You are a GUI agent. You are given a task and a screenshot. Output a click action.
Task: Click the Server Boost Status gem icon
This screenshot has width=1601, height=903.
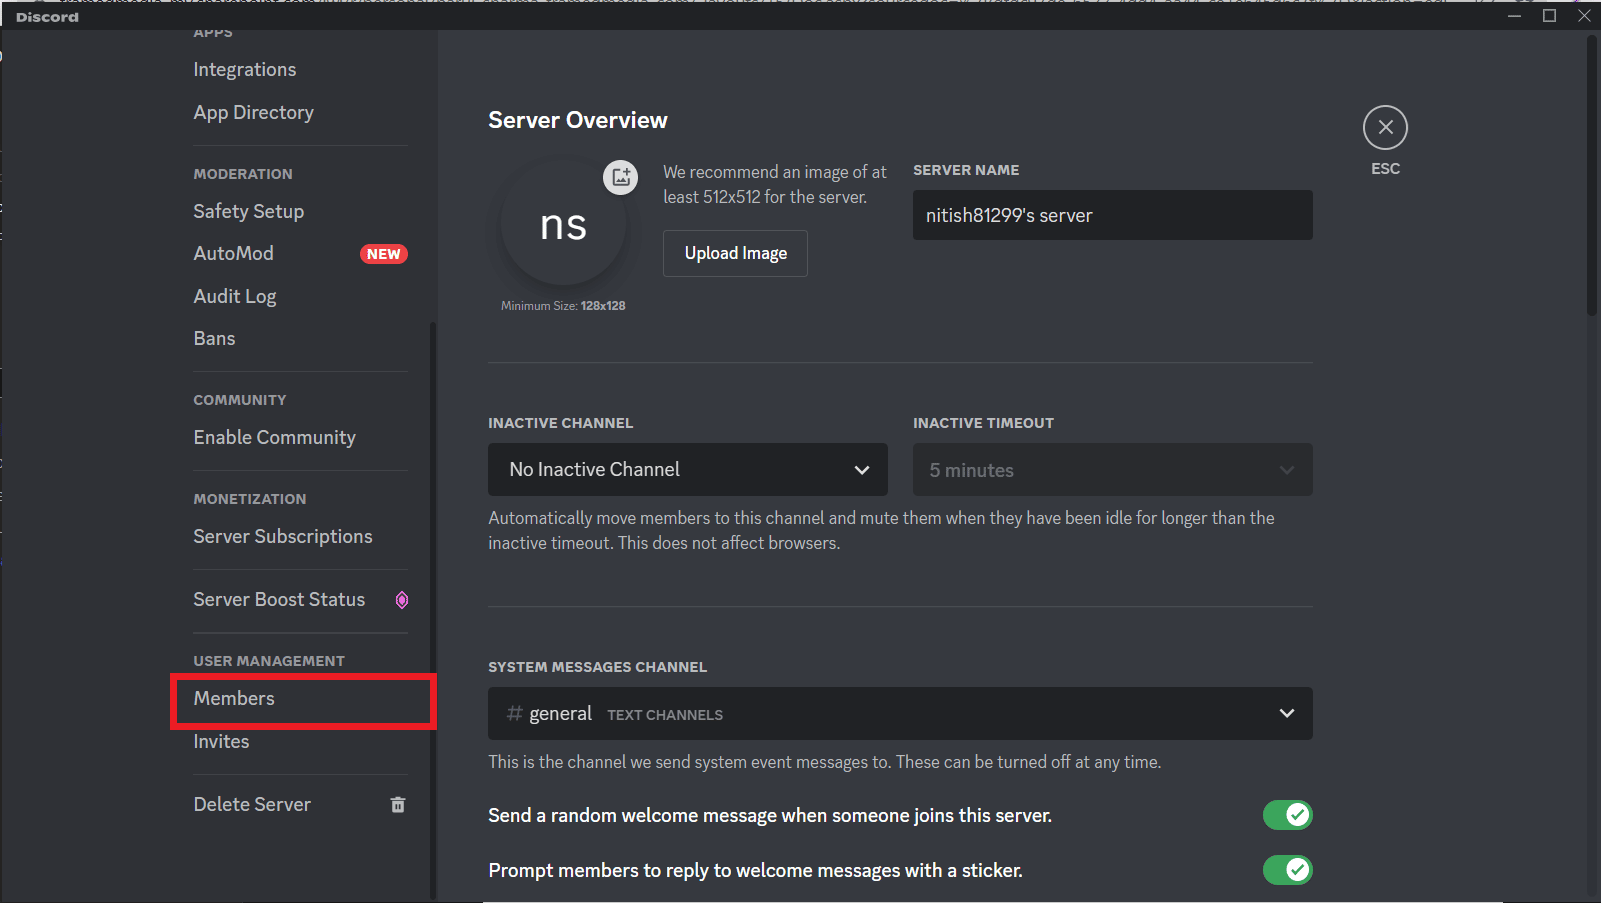click(x=401, y=600)
